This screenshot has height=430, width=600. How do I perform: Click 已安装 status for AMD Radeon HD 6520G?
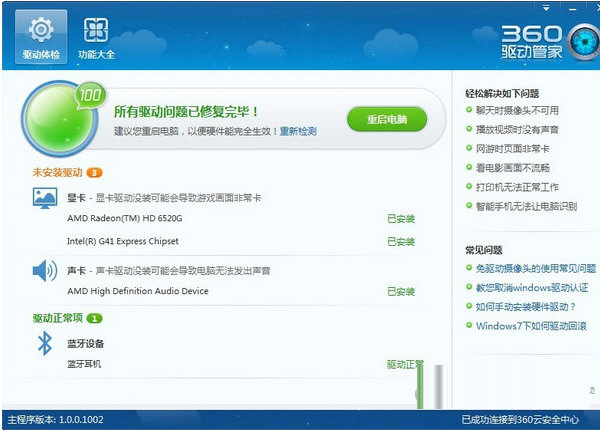[401, 219]
